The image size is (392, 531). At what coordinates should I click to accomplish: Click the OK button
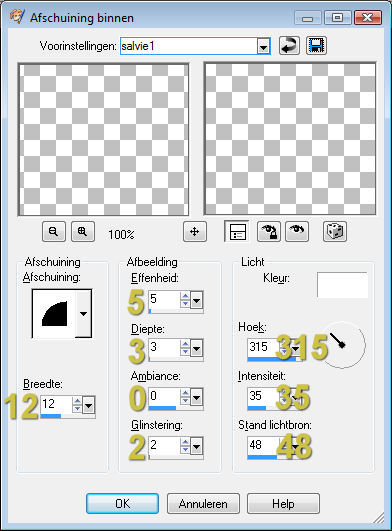click(122, 504)
